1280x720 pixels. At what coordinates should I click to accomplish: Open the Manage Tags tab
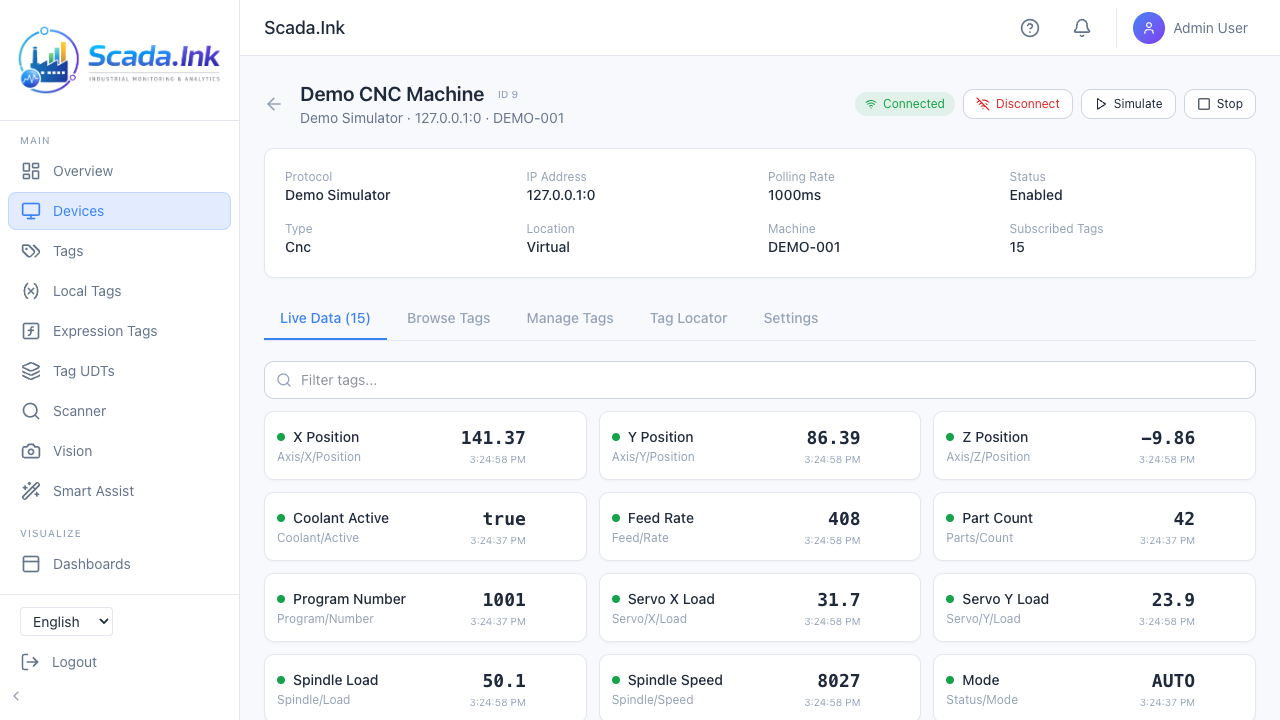(x=570, y=318)
